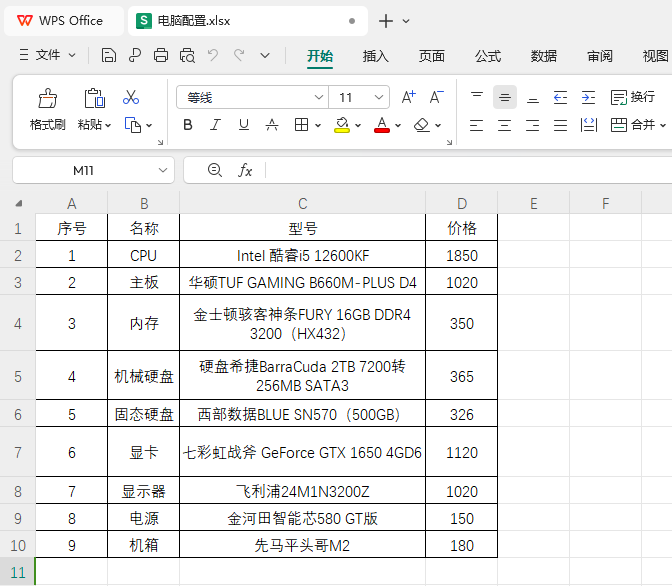Screen dimensions: 672x586
Task: Expand the Copy options arrow
Action: [149, 126]
